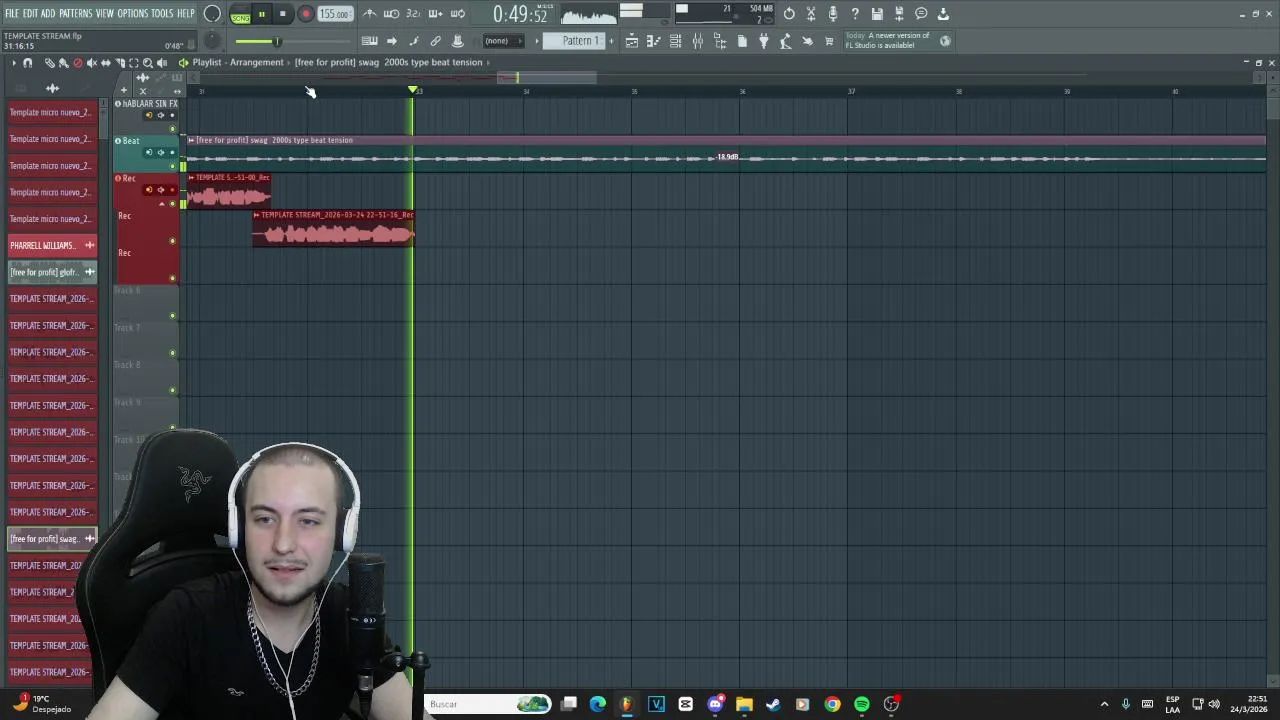The image size is (1280, 720).
Task: Stop playback with the stop button
Action: coord(283,15)
